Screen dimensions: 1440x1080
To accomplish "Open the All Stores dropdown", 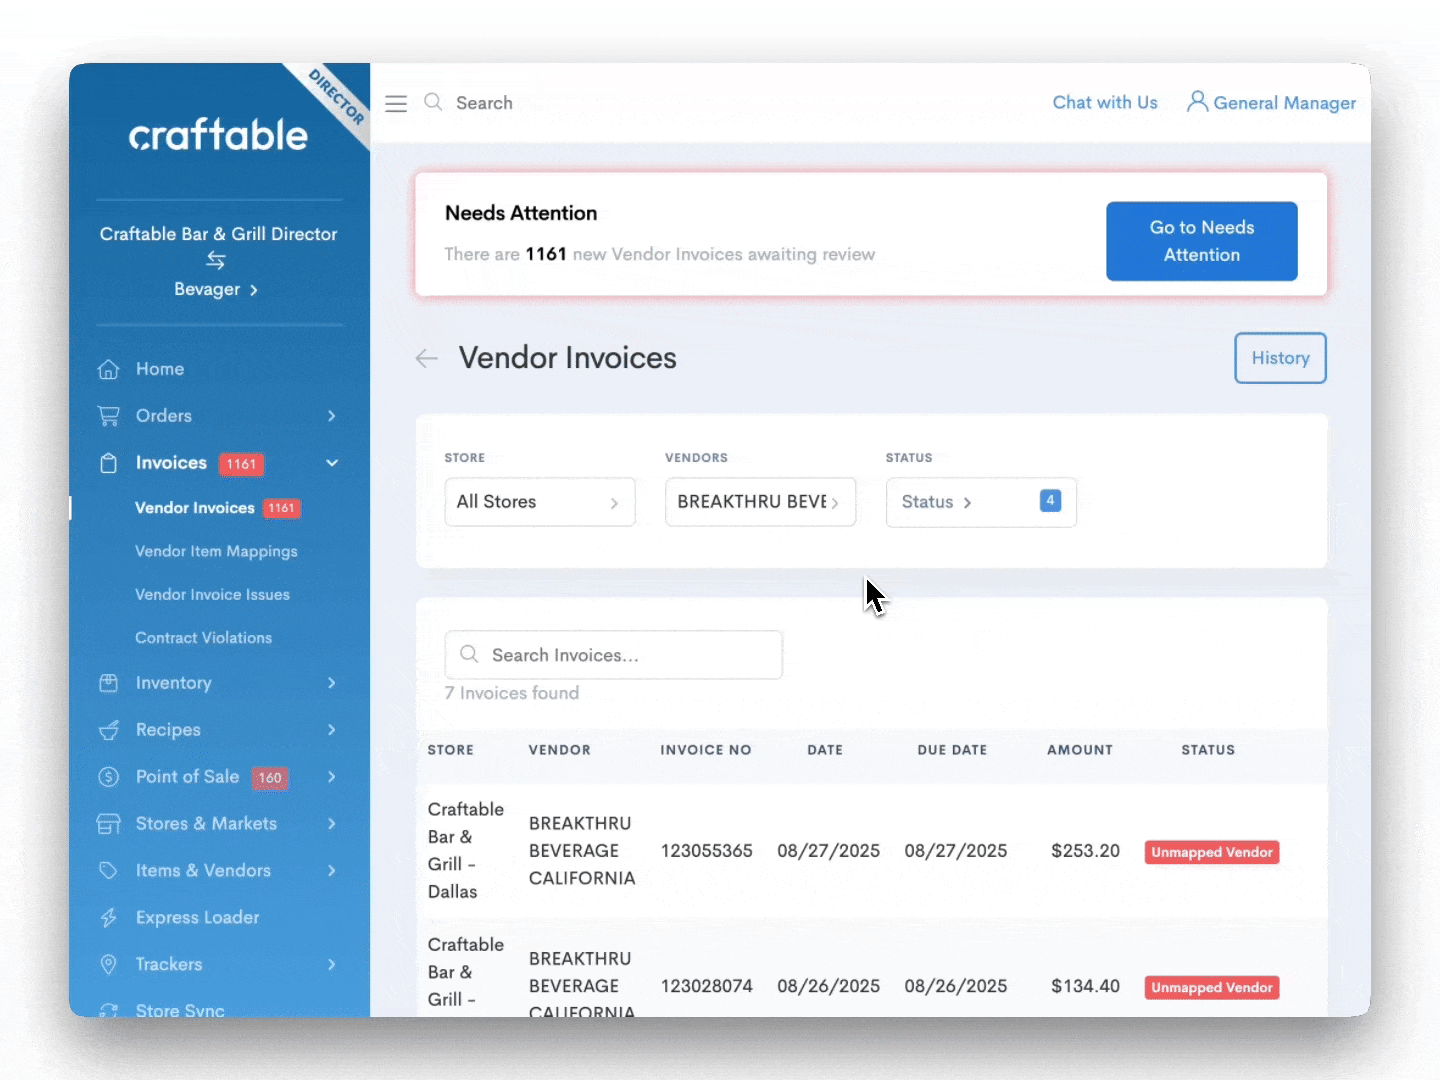I will (x=540, y=502).
